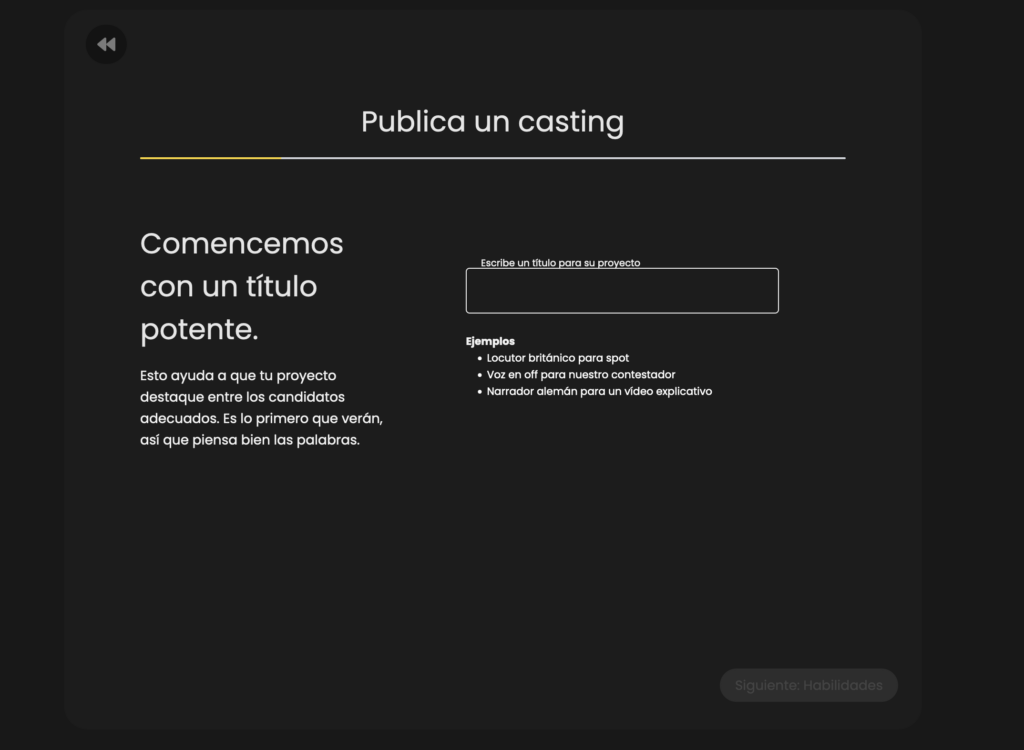Click the 'Comencemos con un título potente' heading
1024x750 pixels.
242,286
